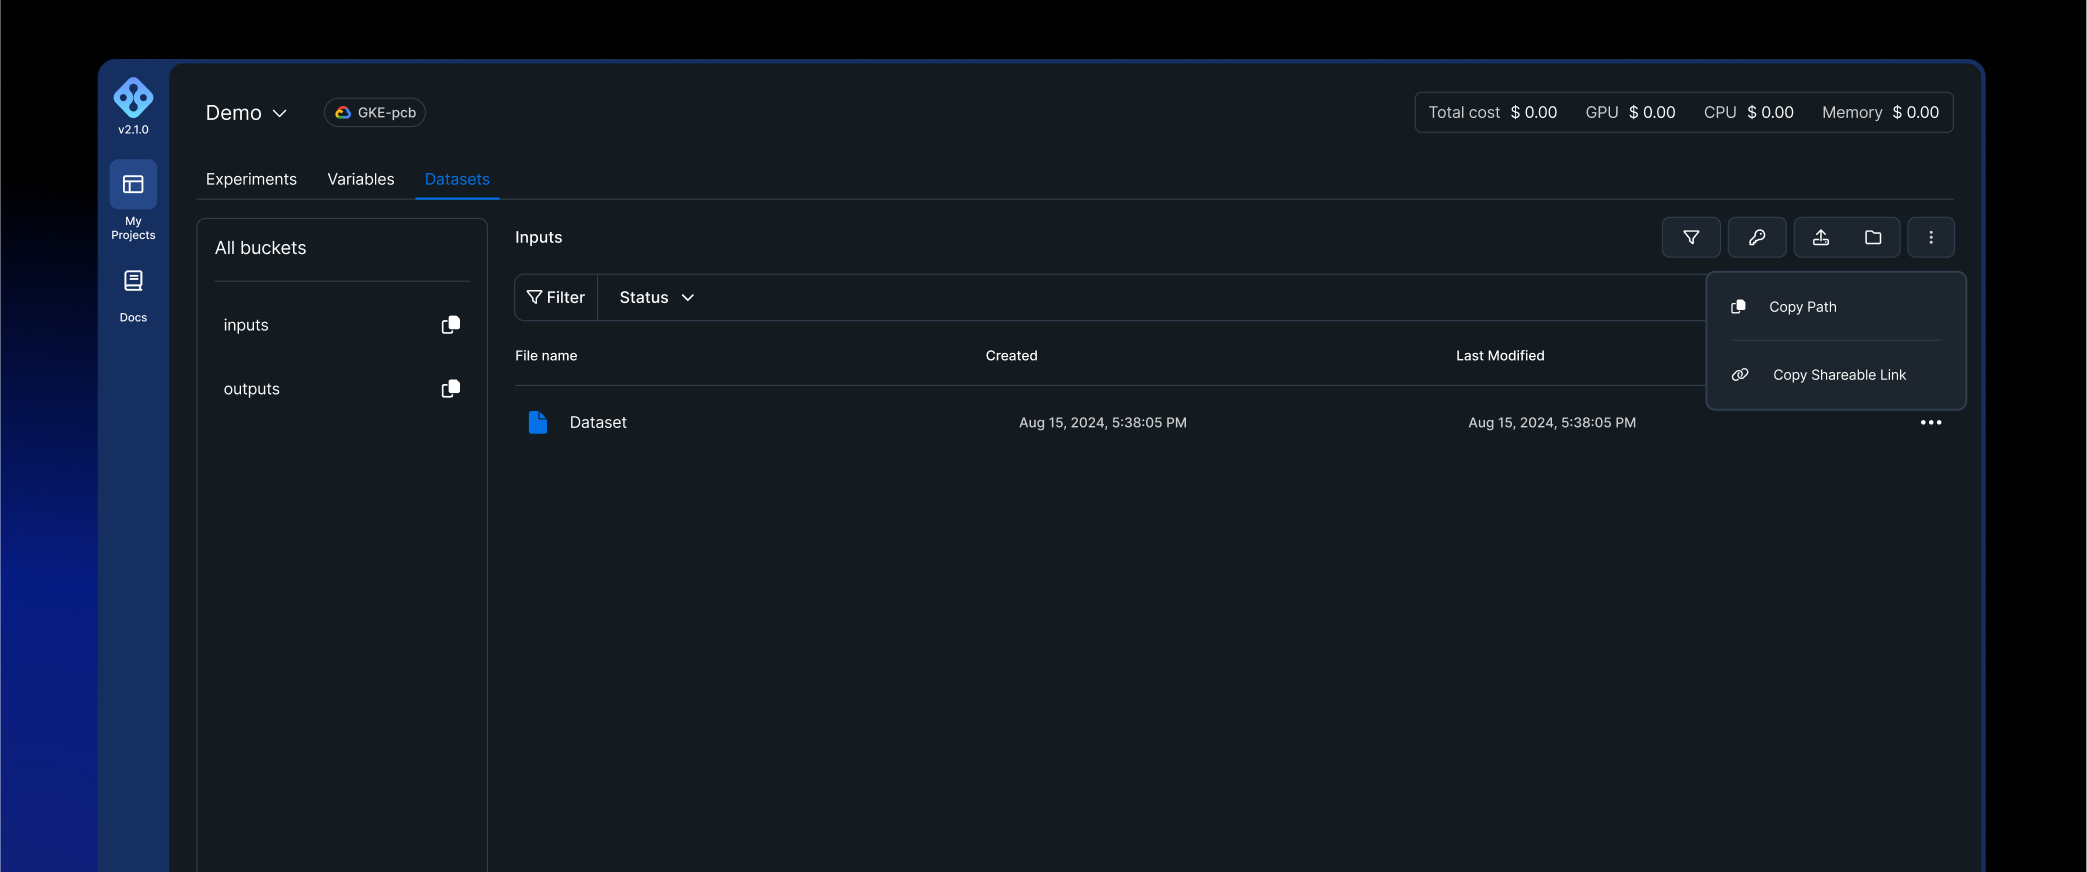Viewport: 2087px width, 872px height.
Task: Click the Memory $ 0.00 cost
Action: pyautogui.click(x=1881, y=113)
